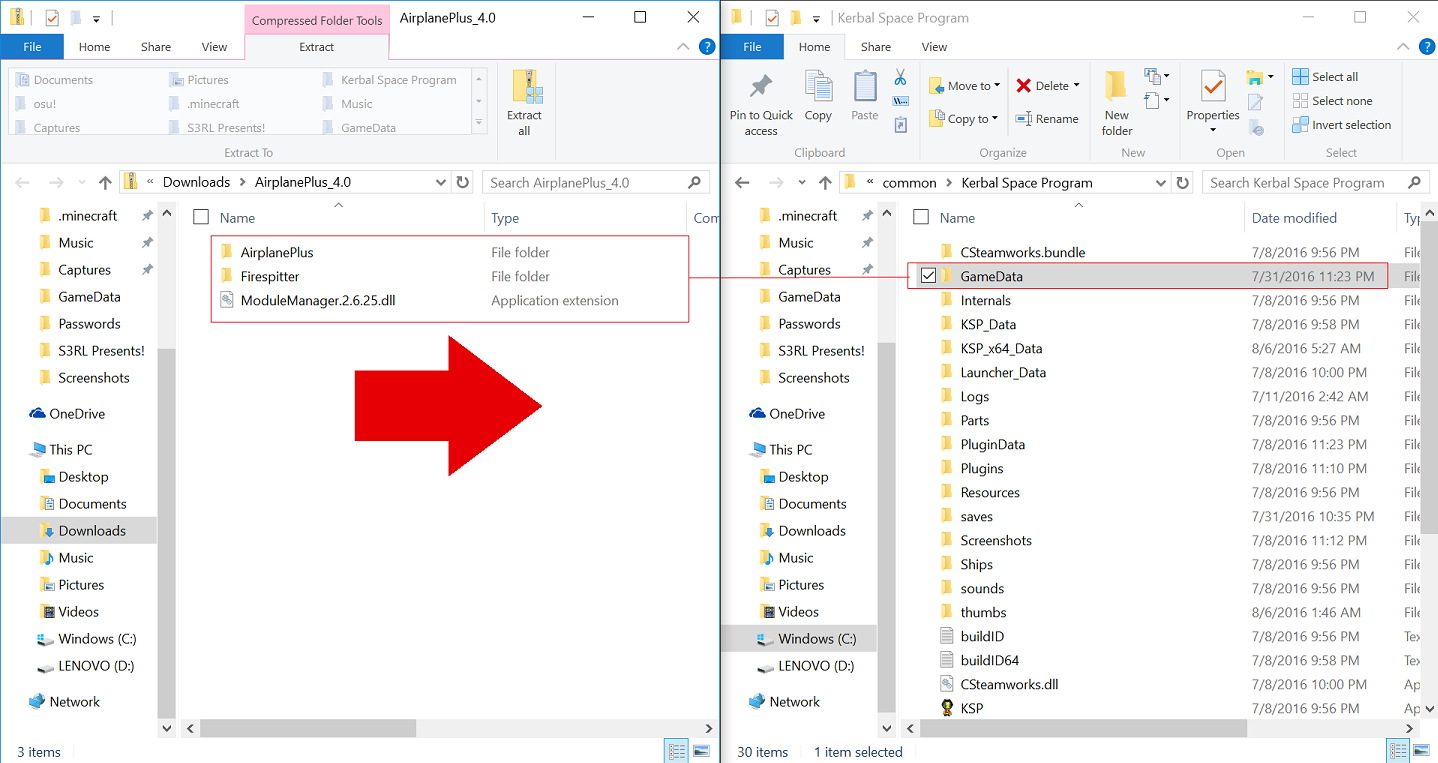Click Invert selection in ribbon
Viewport: 1438px width, 763px height.
tap(1342, 125)
